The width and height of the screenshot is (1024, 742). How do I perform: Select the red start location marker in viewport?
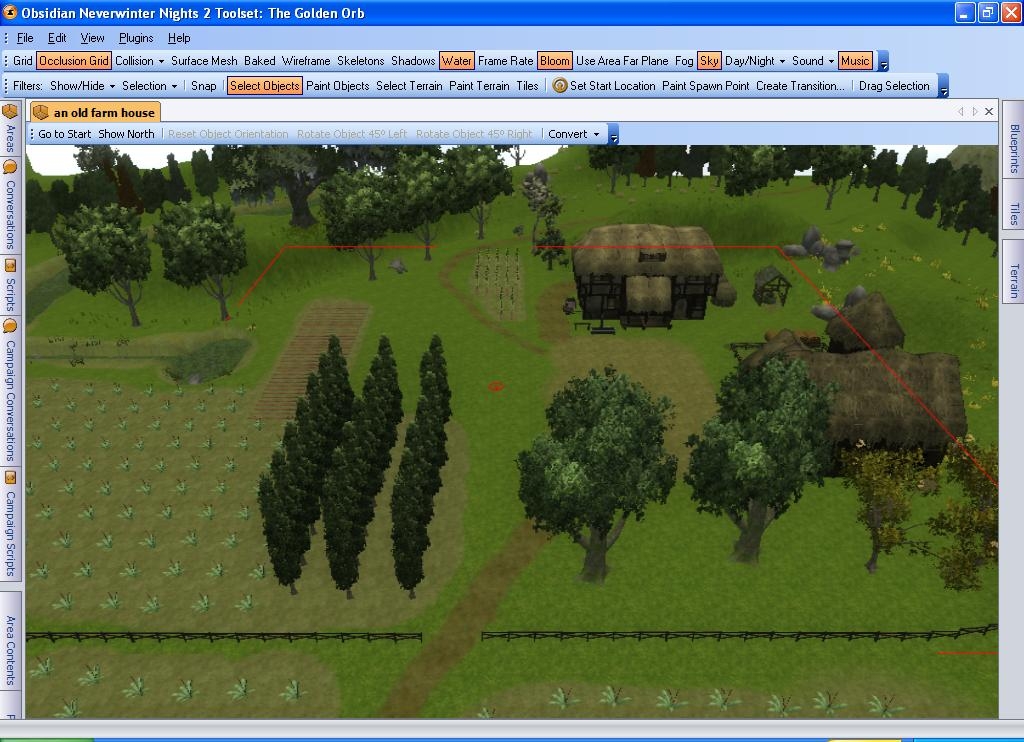tap(496, 386)
